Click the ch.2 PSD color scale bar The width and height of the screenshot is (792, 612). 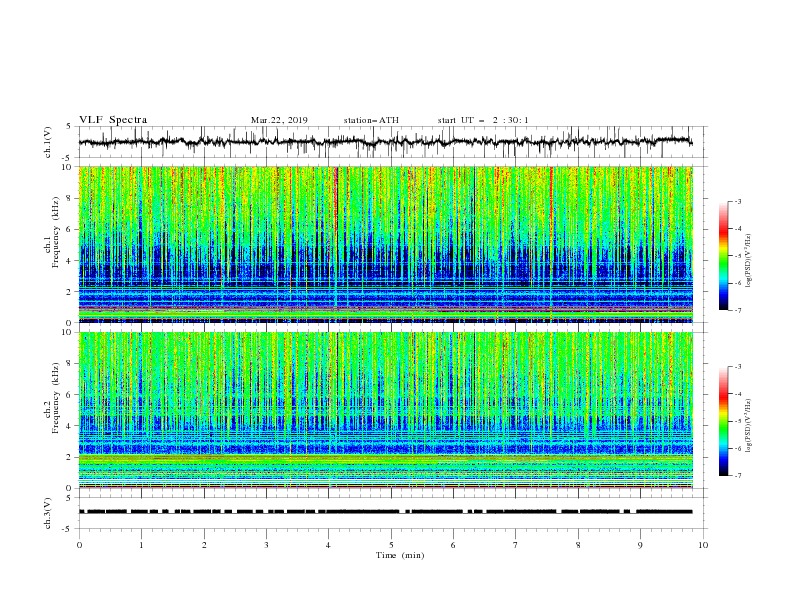click(x=723, y=421)
